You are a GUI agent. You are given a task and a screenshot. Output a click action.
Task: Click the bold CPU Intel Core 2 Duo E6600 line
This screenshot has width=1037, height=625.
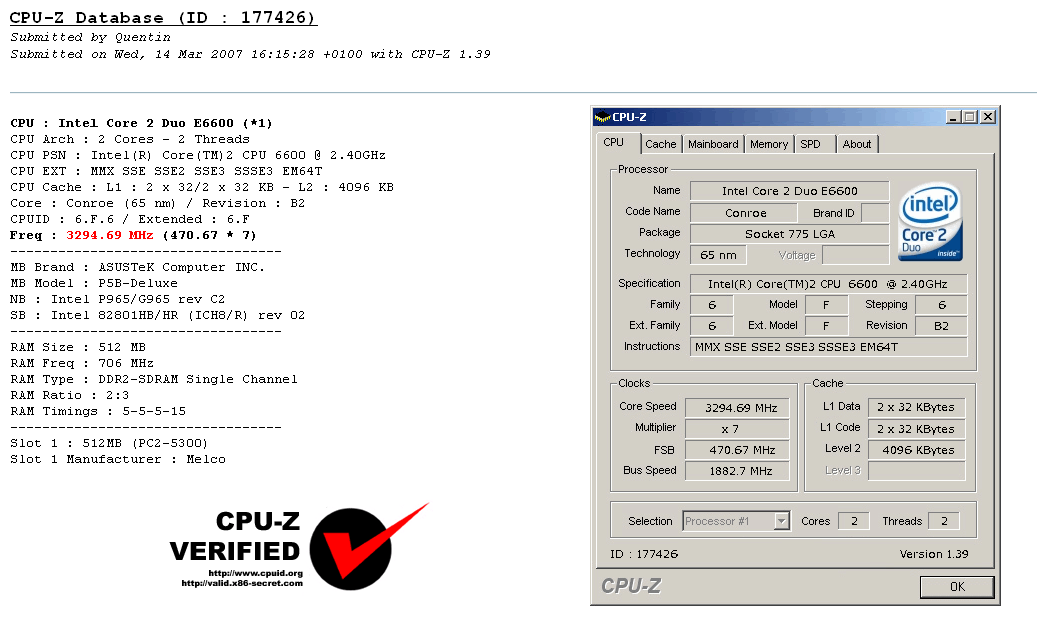point(141,123)
